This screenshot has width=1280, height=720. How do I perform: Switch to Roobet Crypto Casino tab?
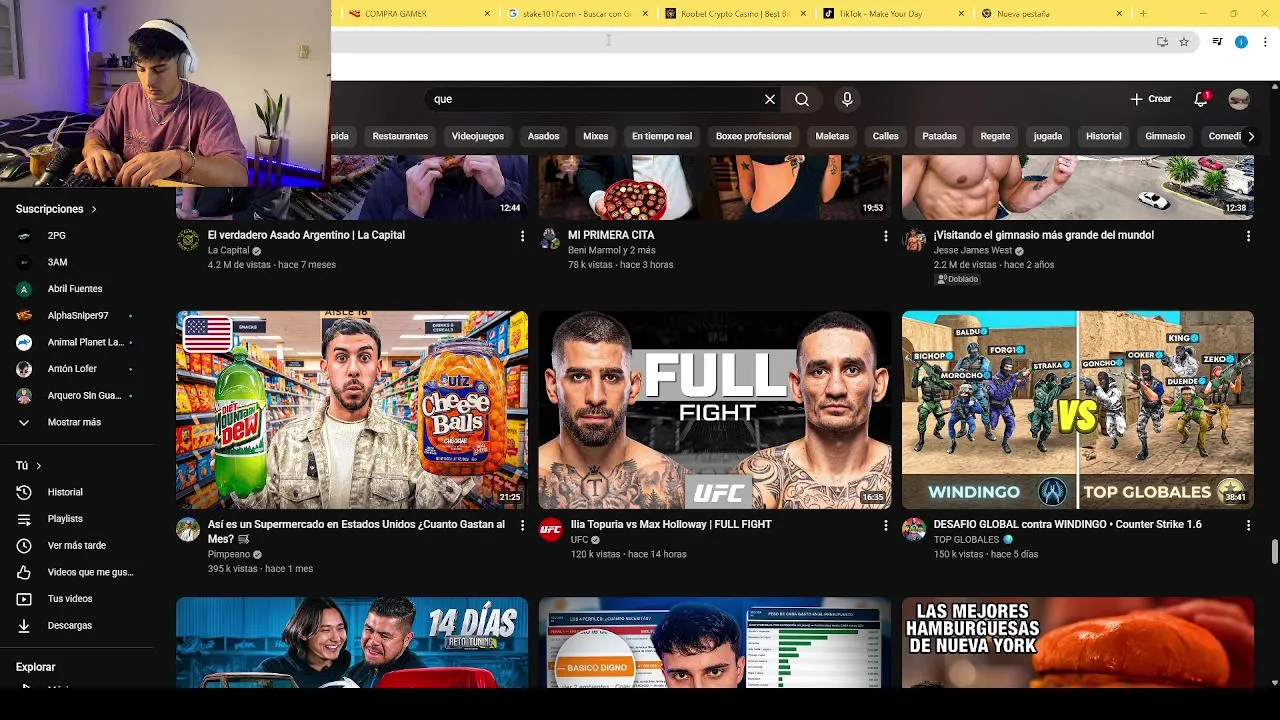point(735,14)
